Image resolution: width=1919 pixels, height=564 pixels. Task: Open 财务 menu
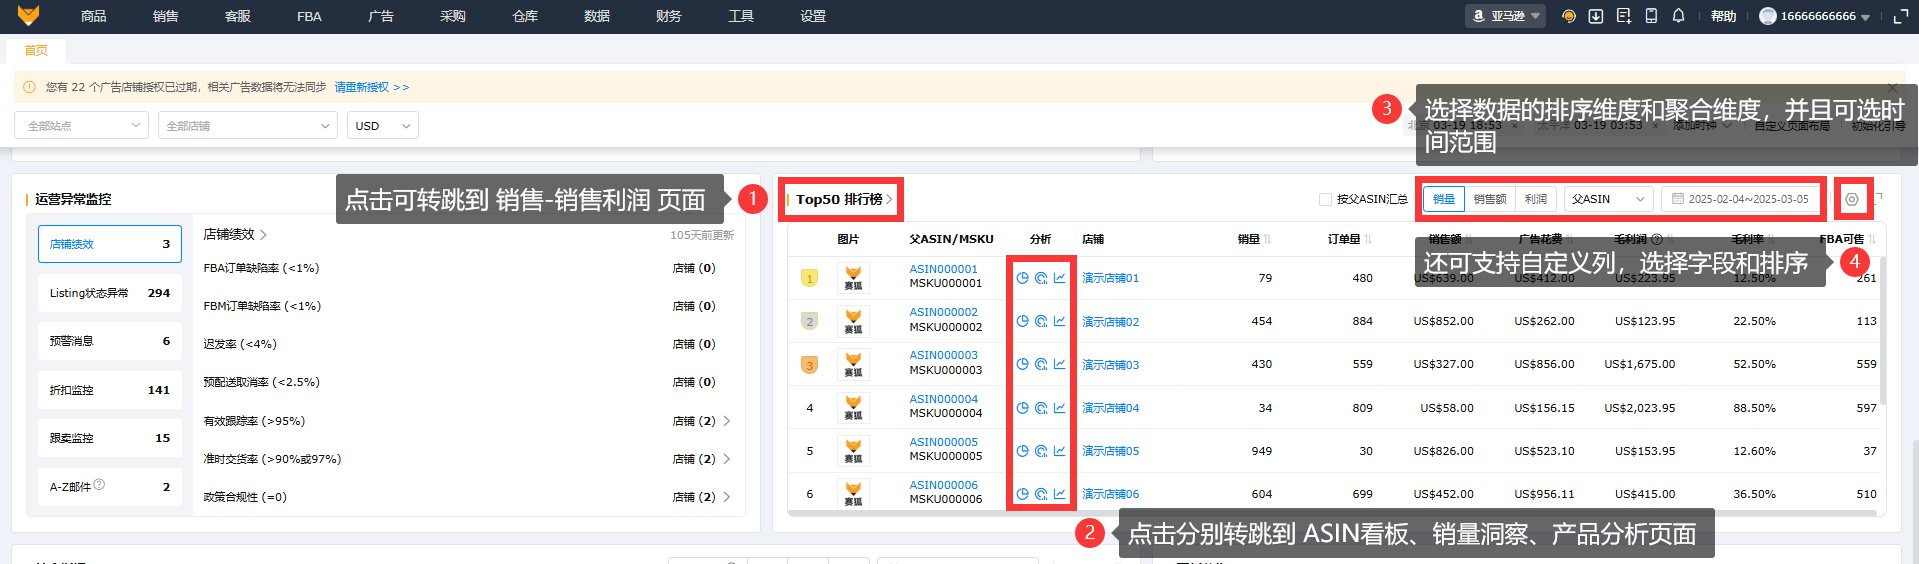(x=669, y=16)
